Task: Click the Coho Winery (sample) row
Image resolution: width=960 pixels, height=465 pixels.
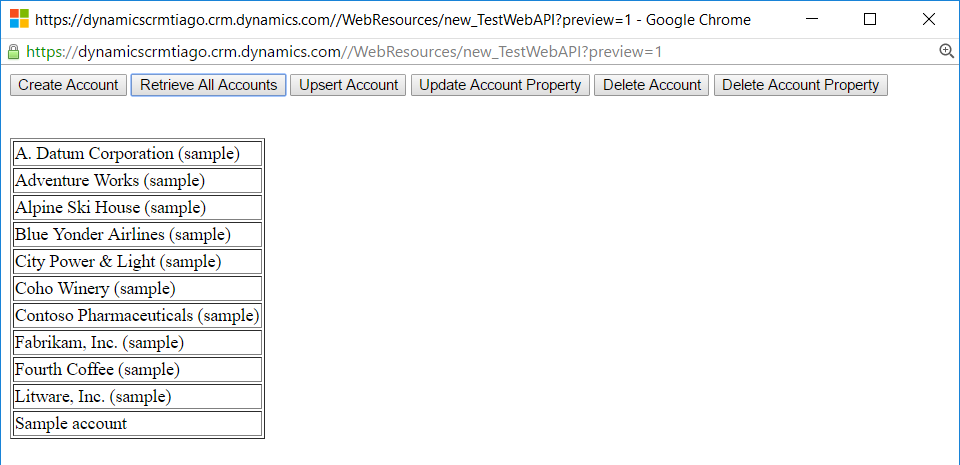Action: click(95, 289)
